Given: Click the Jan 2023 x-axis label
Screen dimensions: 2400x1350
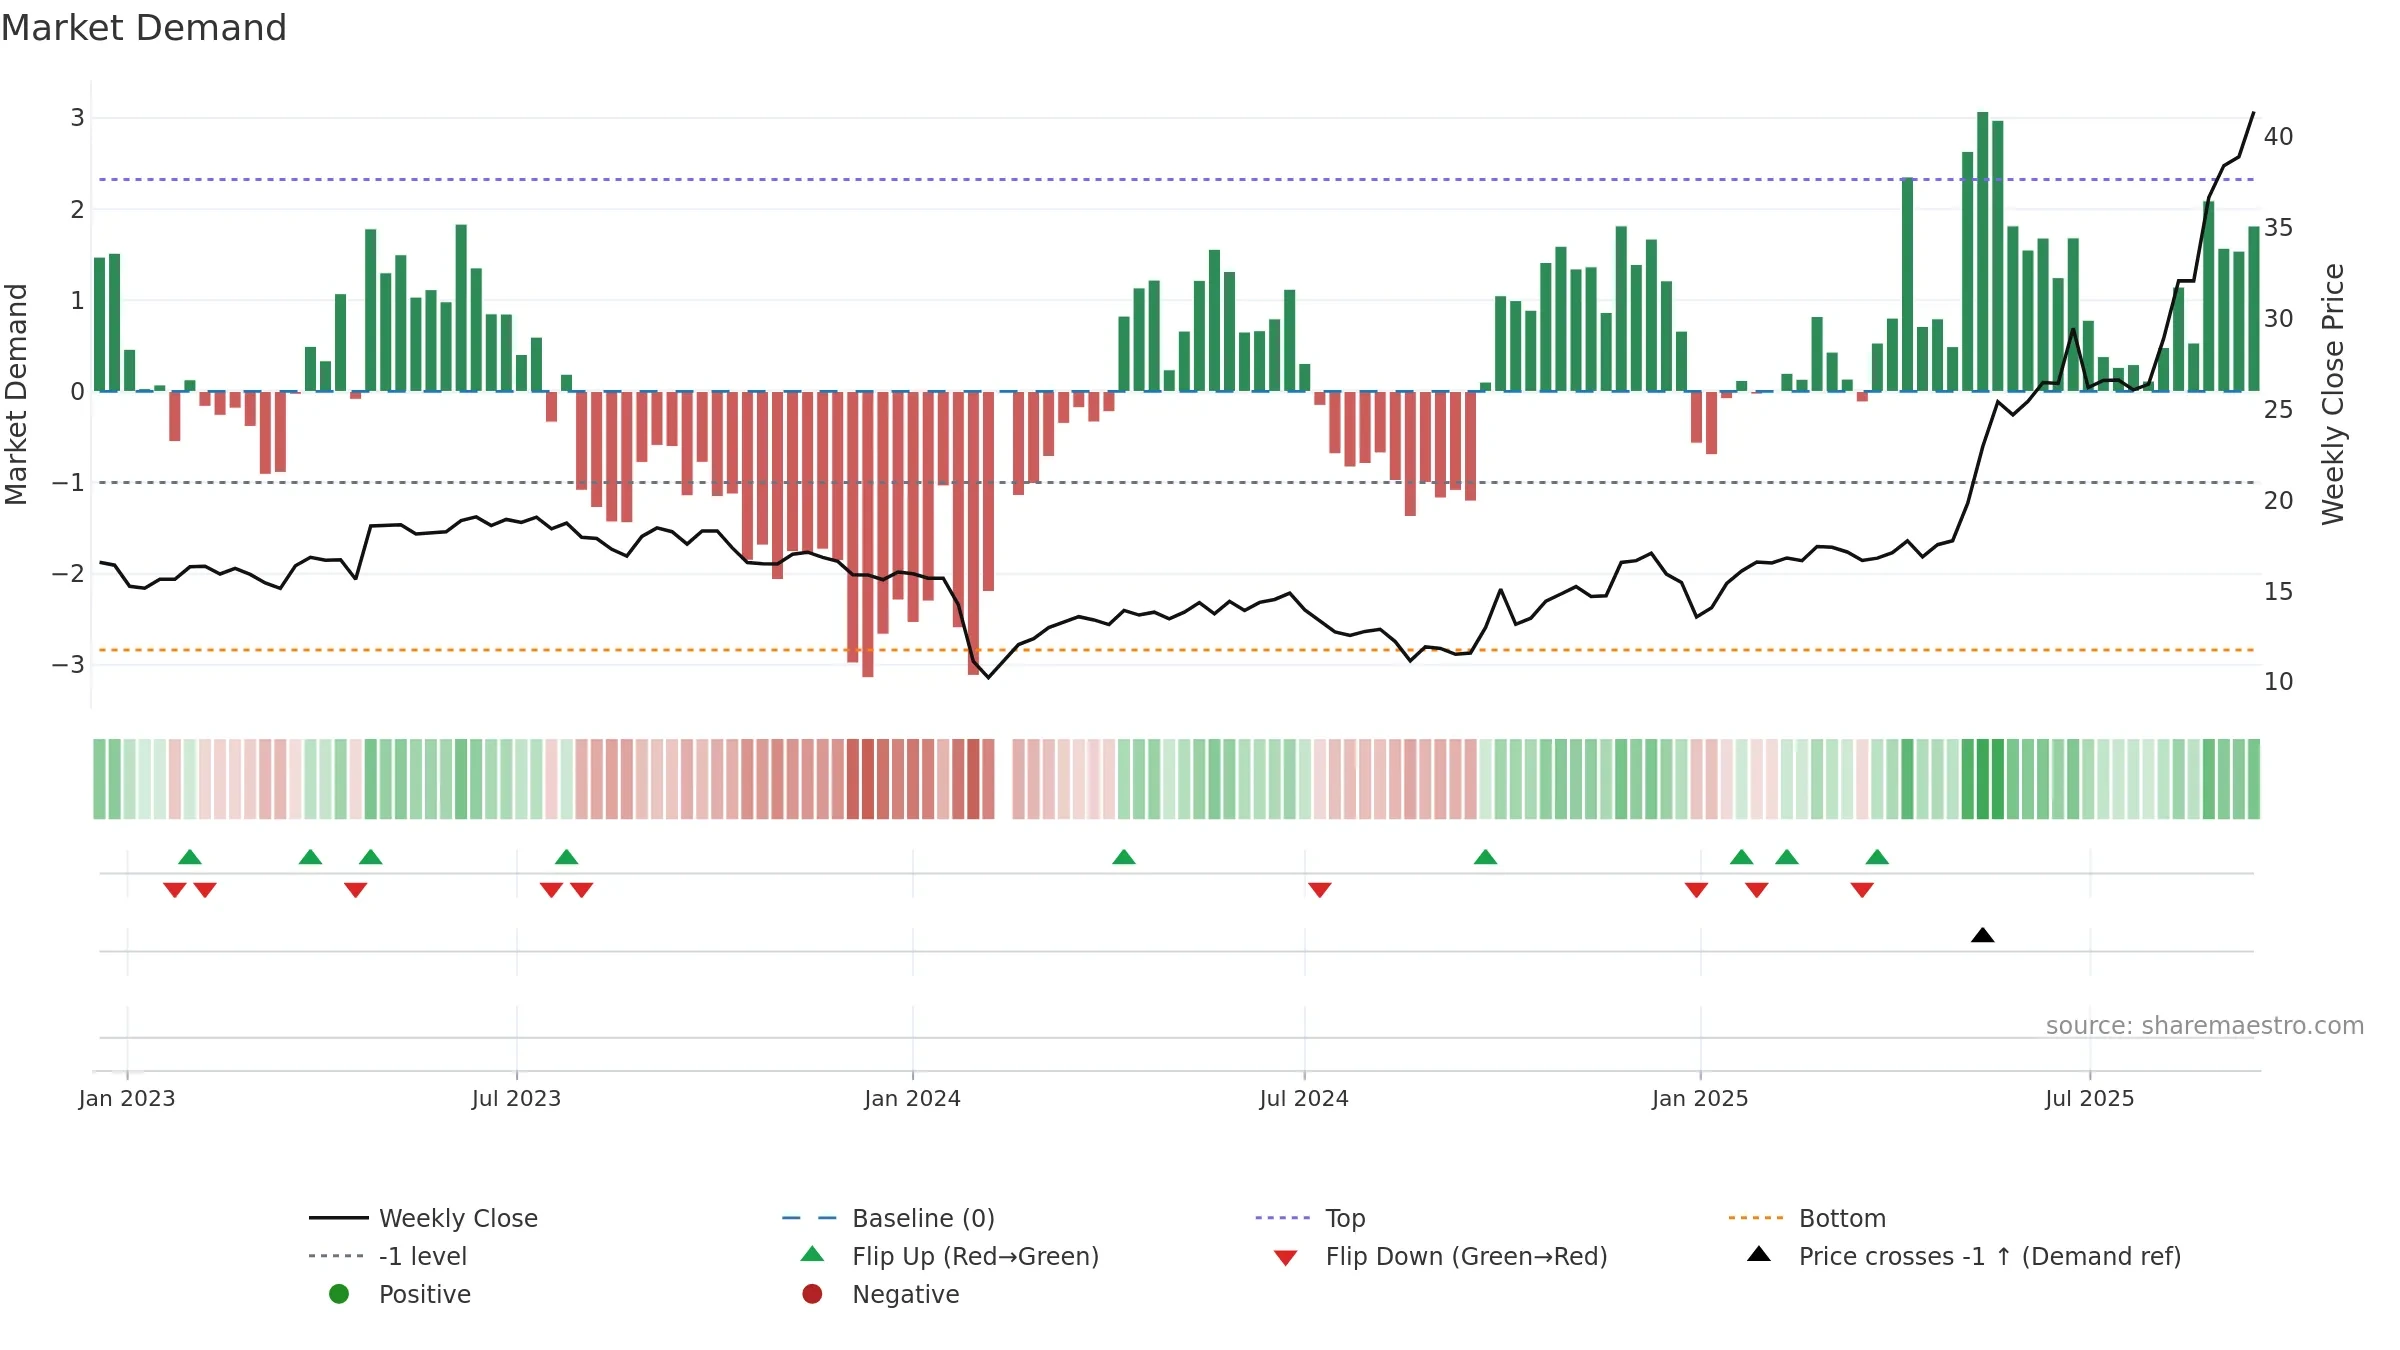Looking at the screenshot, I should pos(127,1099).
